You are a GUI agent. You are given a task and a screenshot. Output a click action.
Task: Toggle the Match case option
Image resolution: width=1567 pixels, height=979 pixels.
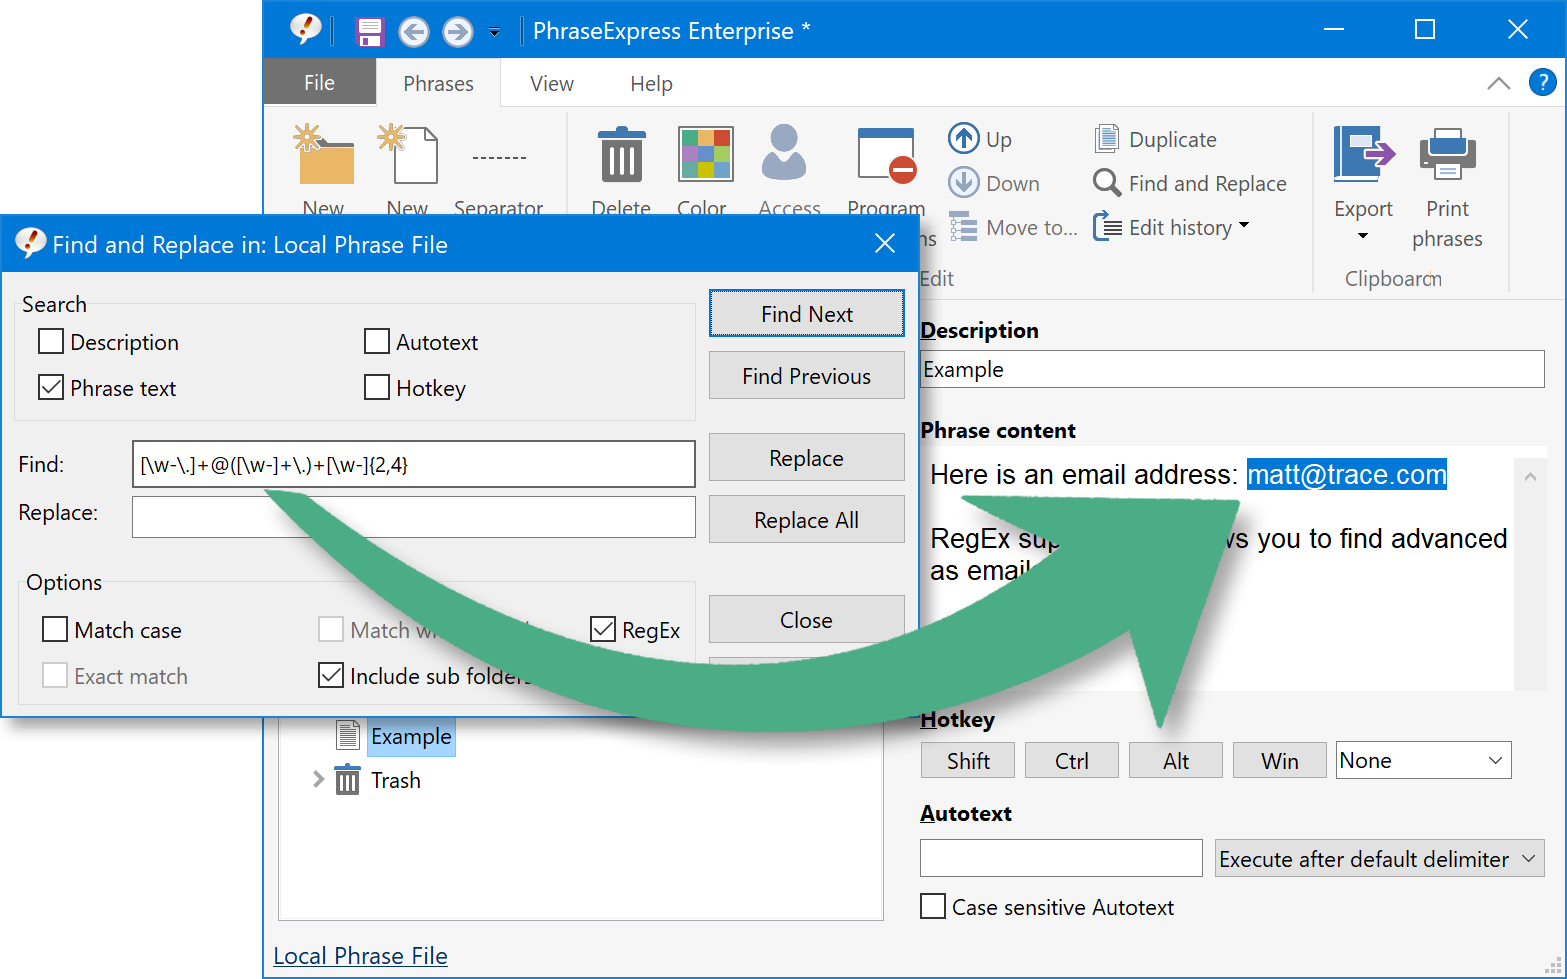55,630
